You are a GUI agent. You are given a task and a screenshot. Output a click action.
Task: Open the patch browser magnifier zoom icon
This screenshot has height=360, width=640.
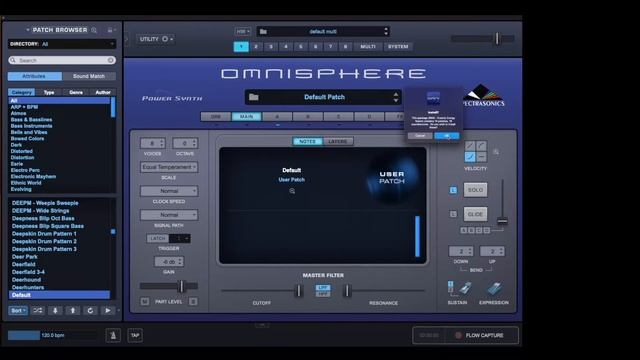(94, 30)
